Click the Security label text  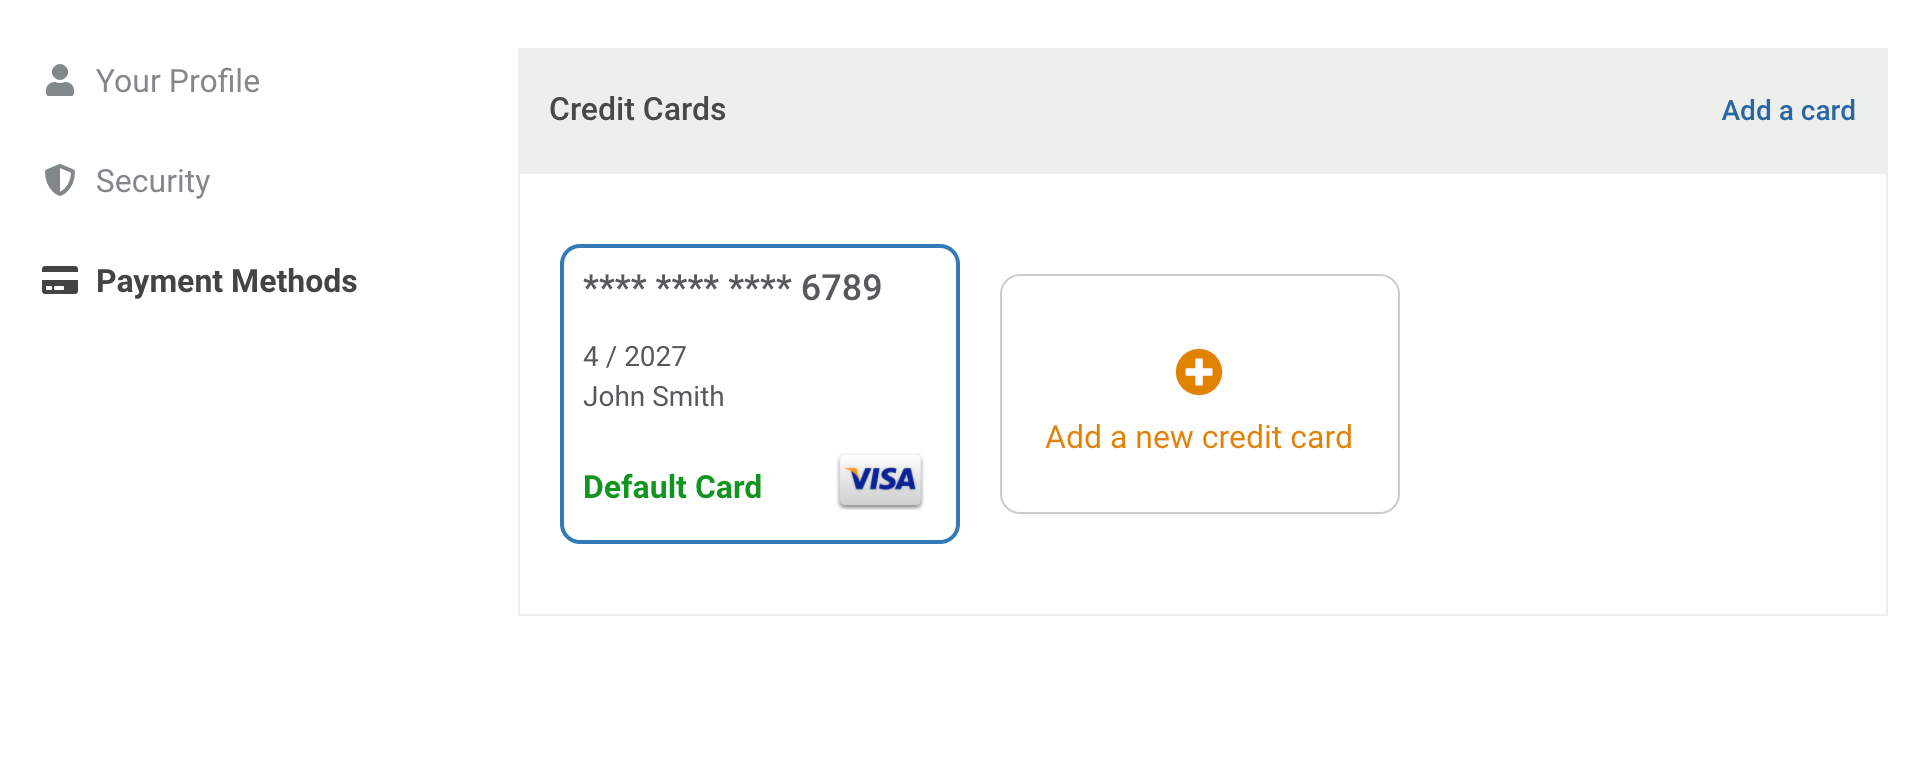pyautogui.click(x=153, y=181)
